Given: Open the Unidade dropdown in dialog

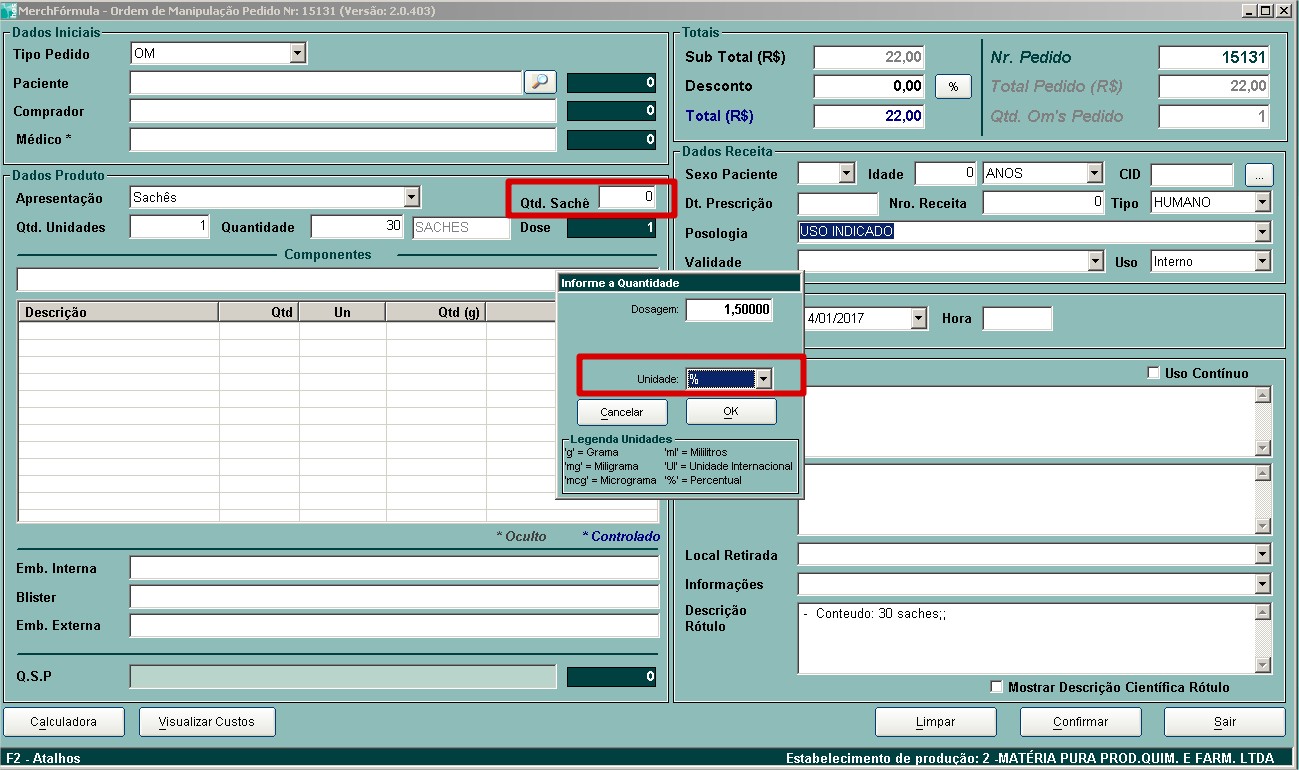Looking at the screenshot, I should (763, 379).
